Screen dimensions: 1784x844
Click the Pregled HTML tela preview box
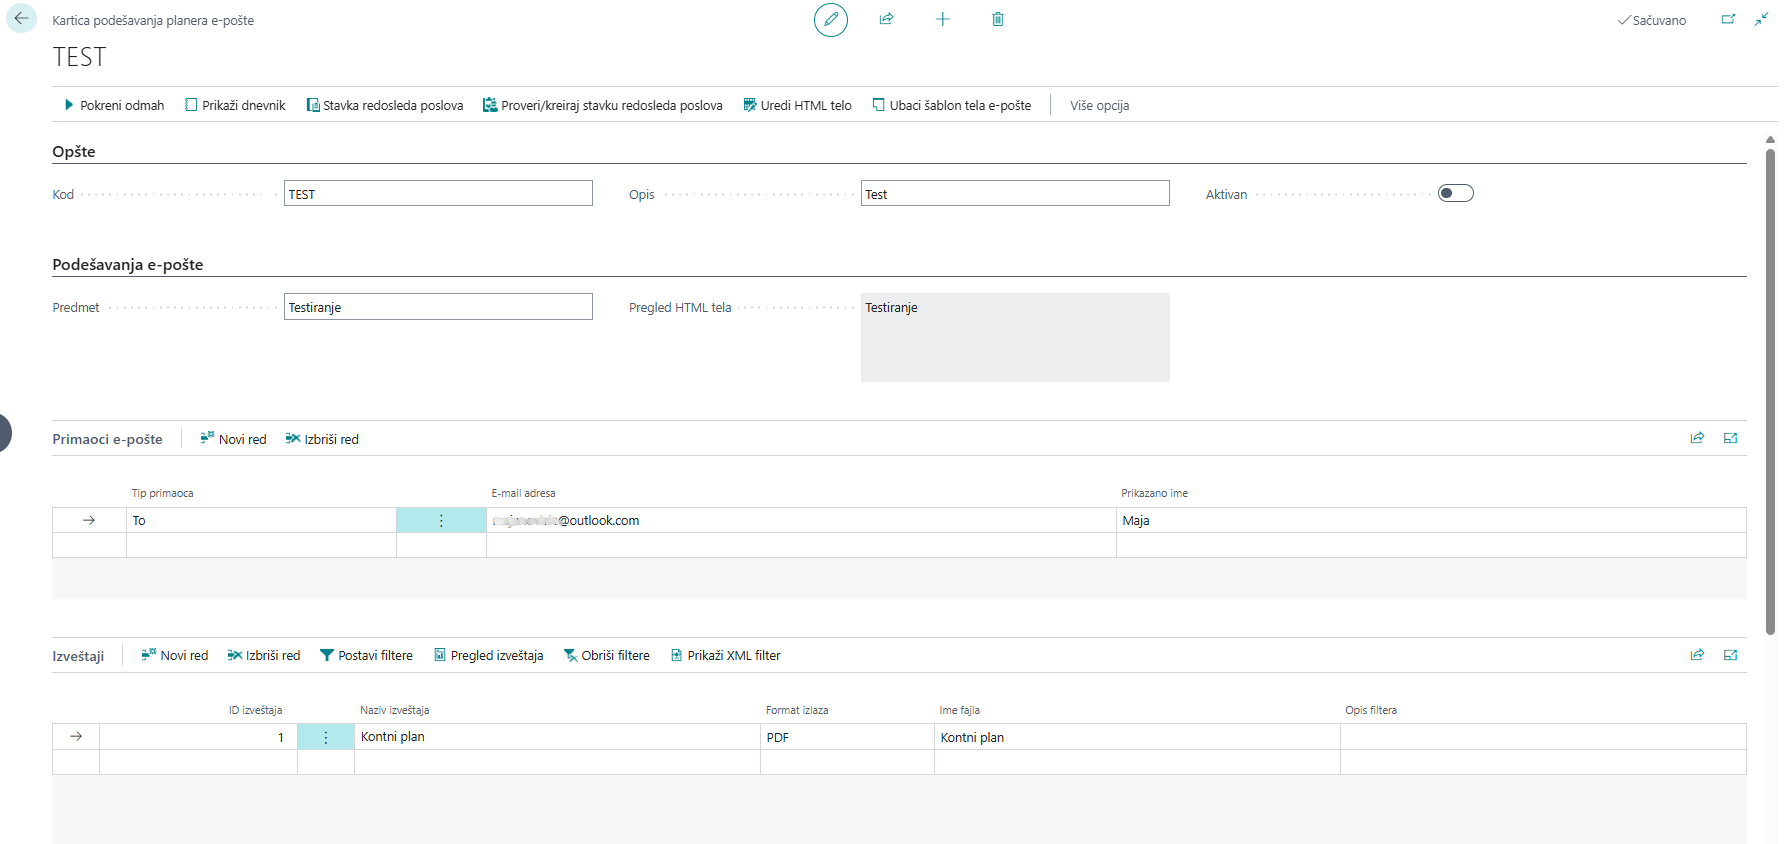tap(1015, 337)
